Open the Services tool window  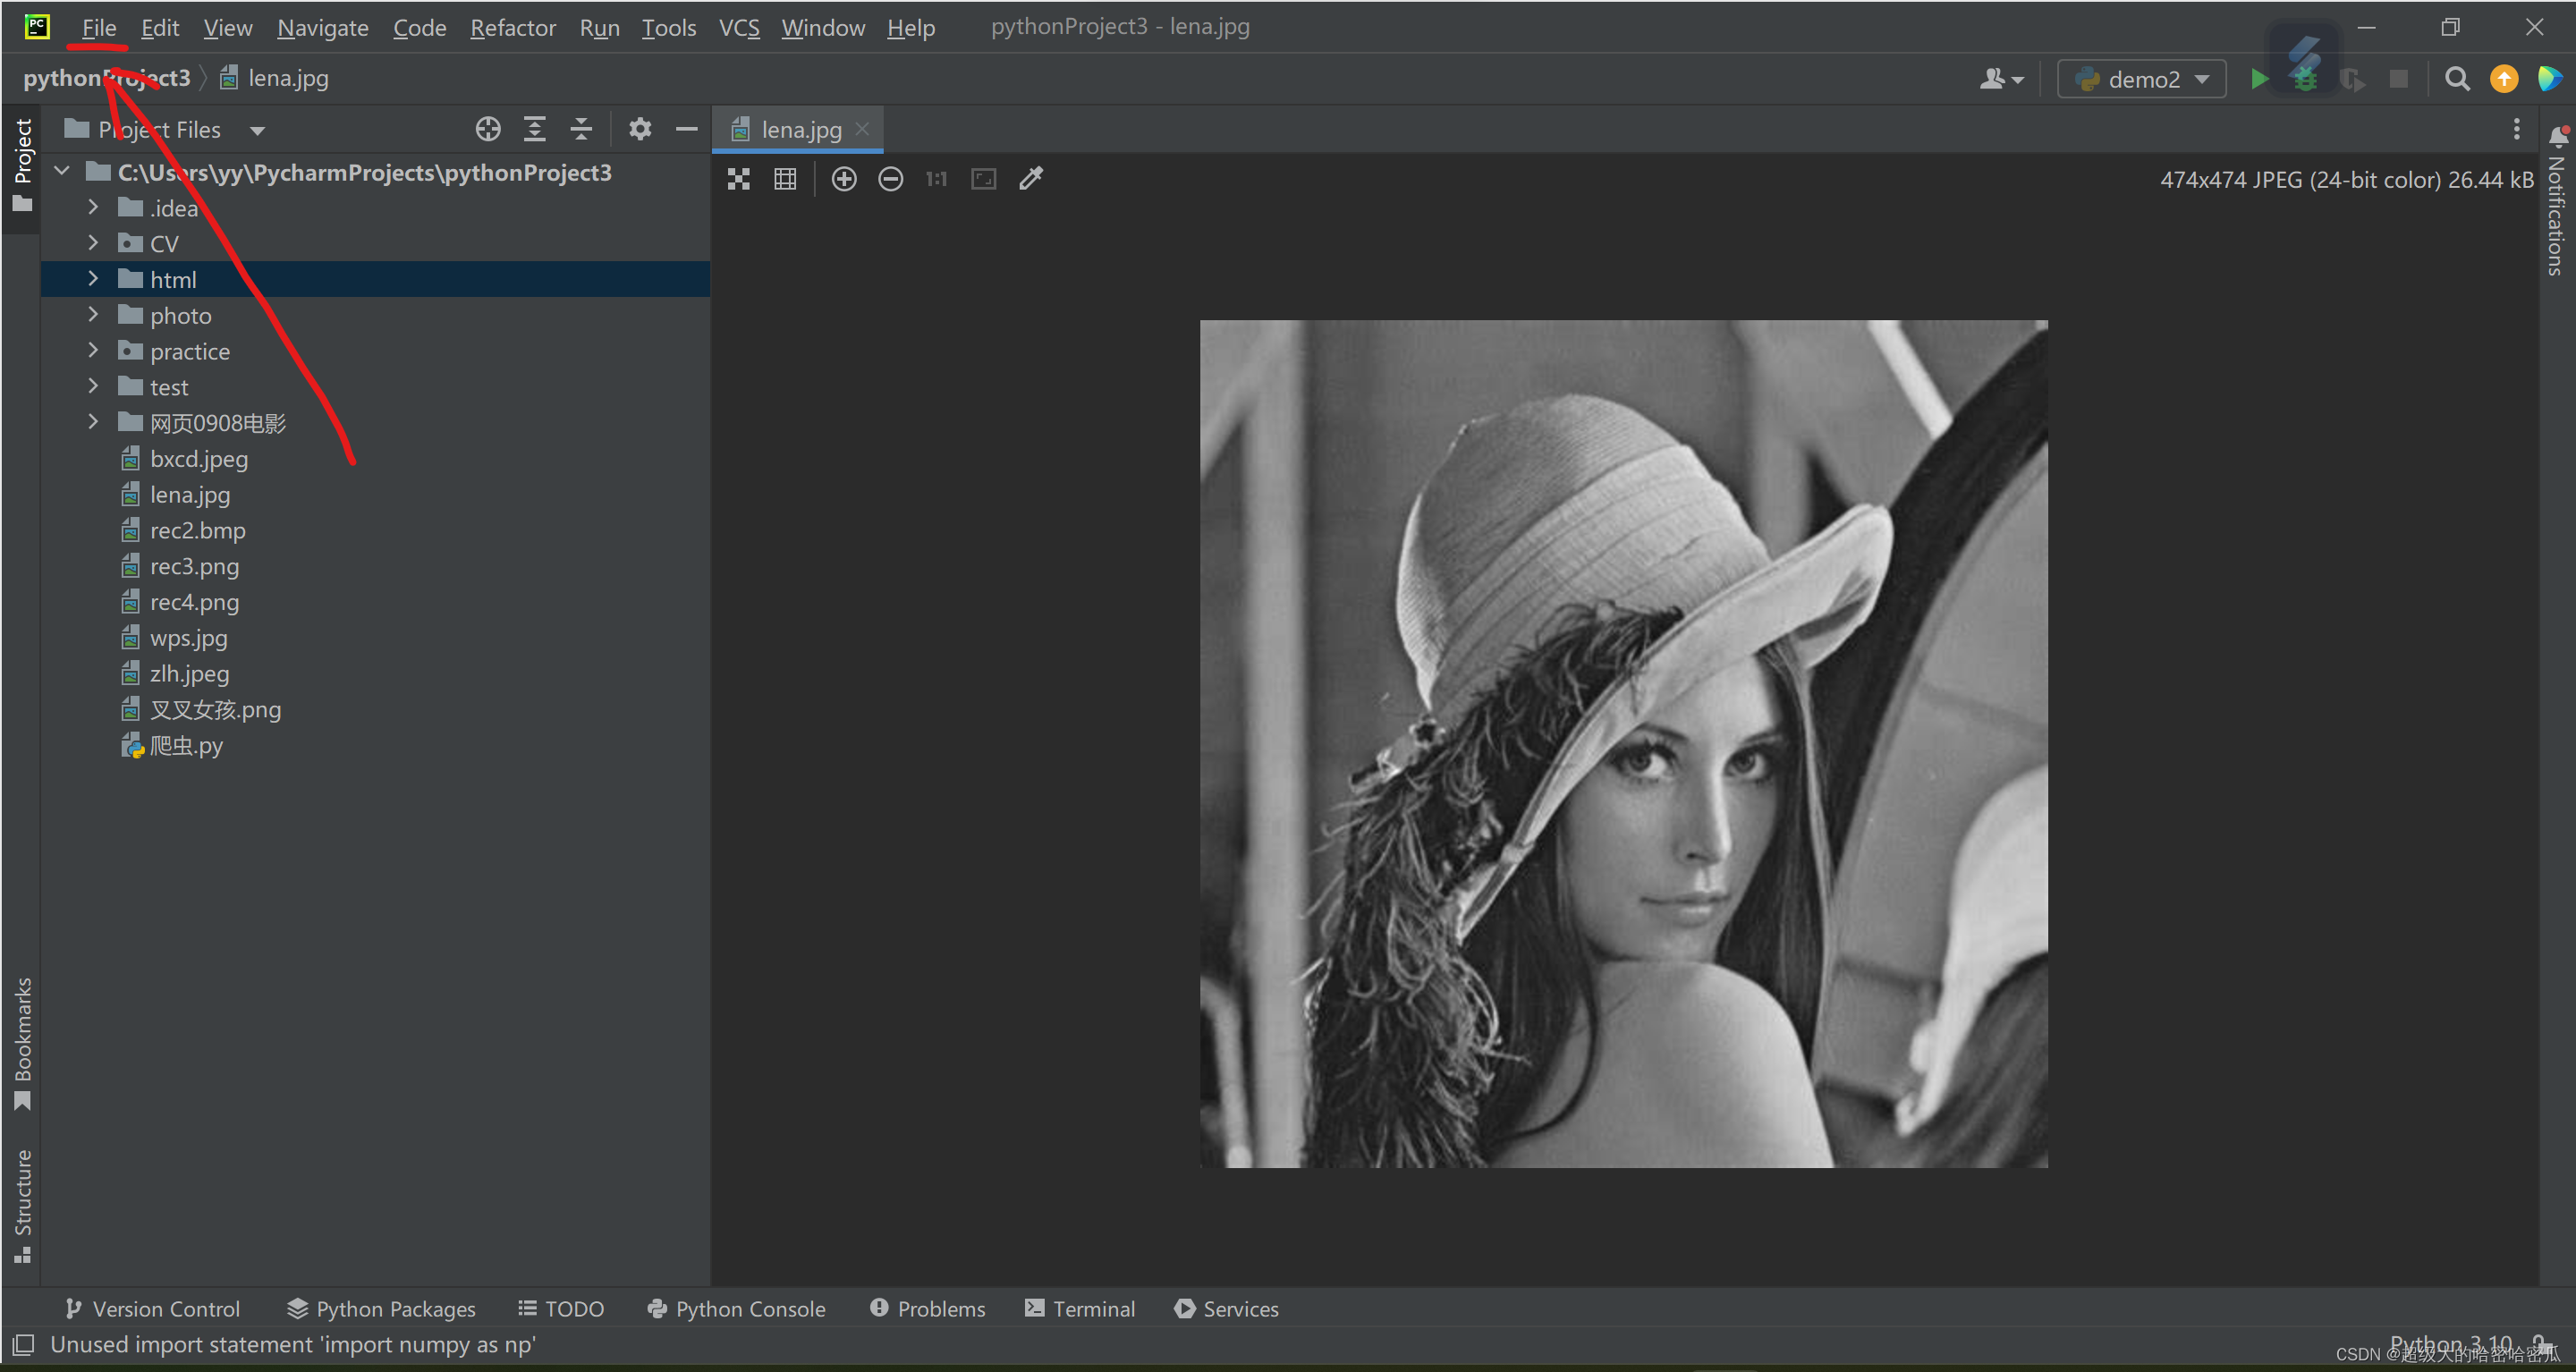click(1226, 1308)
